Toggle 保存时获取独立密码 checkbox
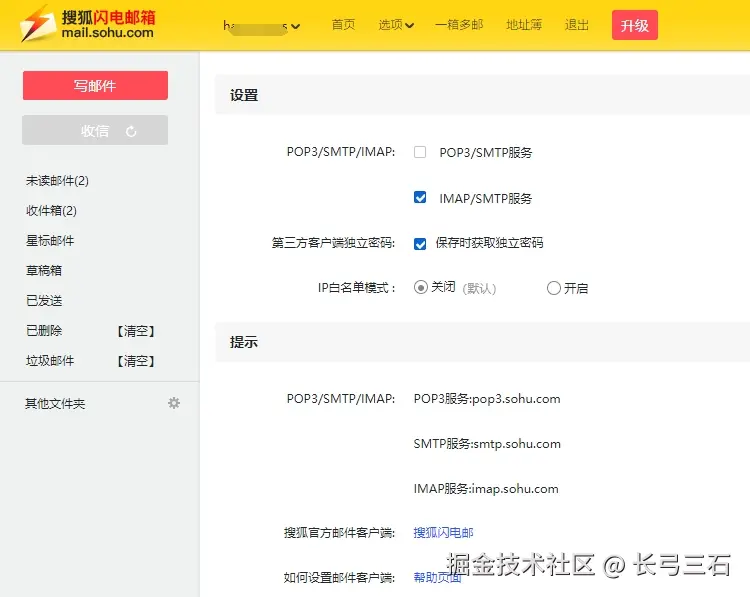 420,243
